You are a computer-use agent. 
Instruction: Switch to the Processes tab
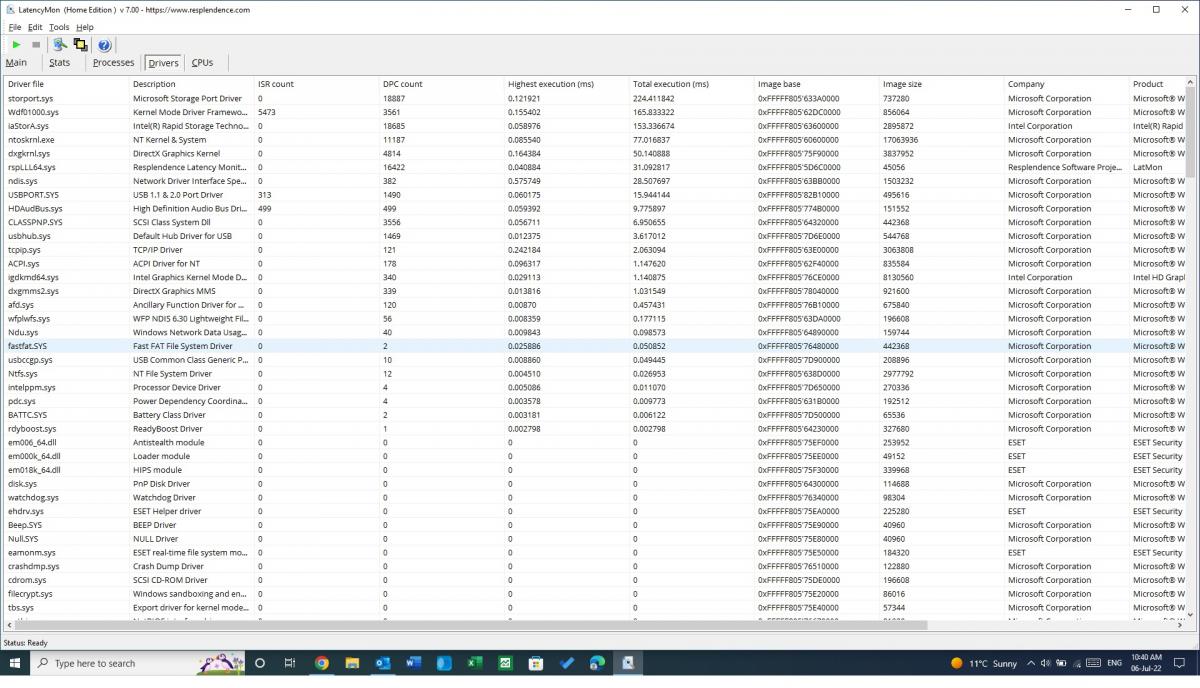point(113,62)
